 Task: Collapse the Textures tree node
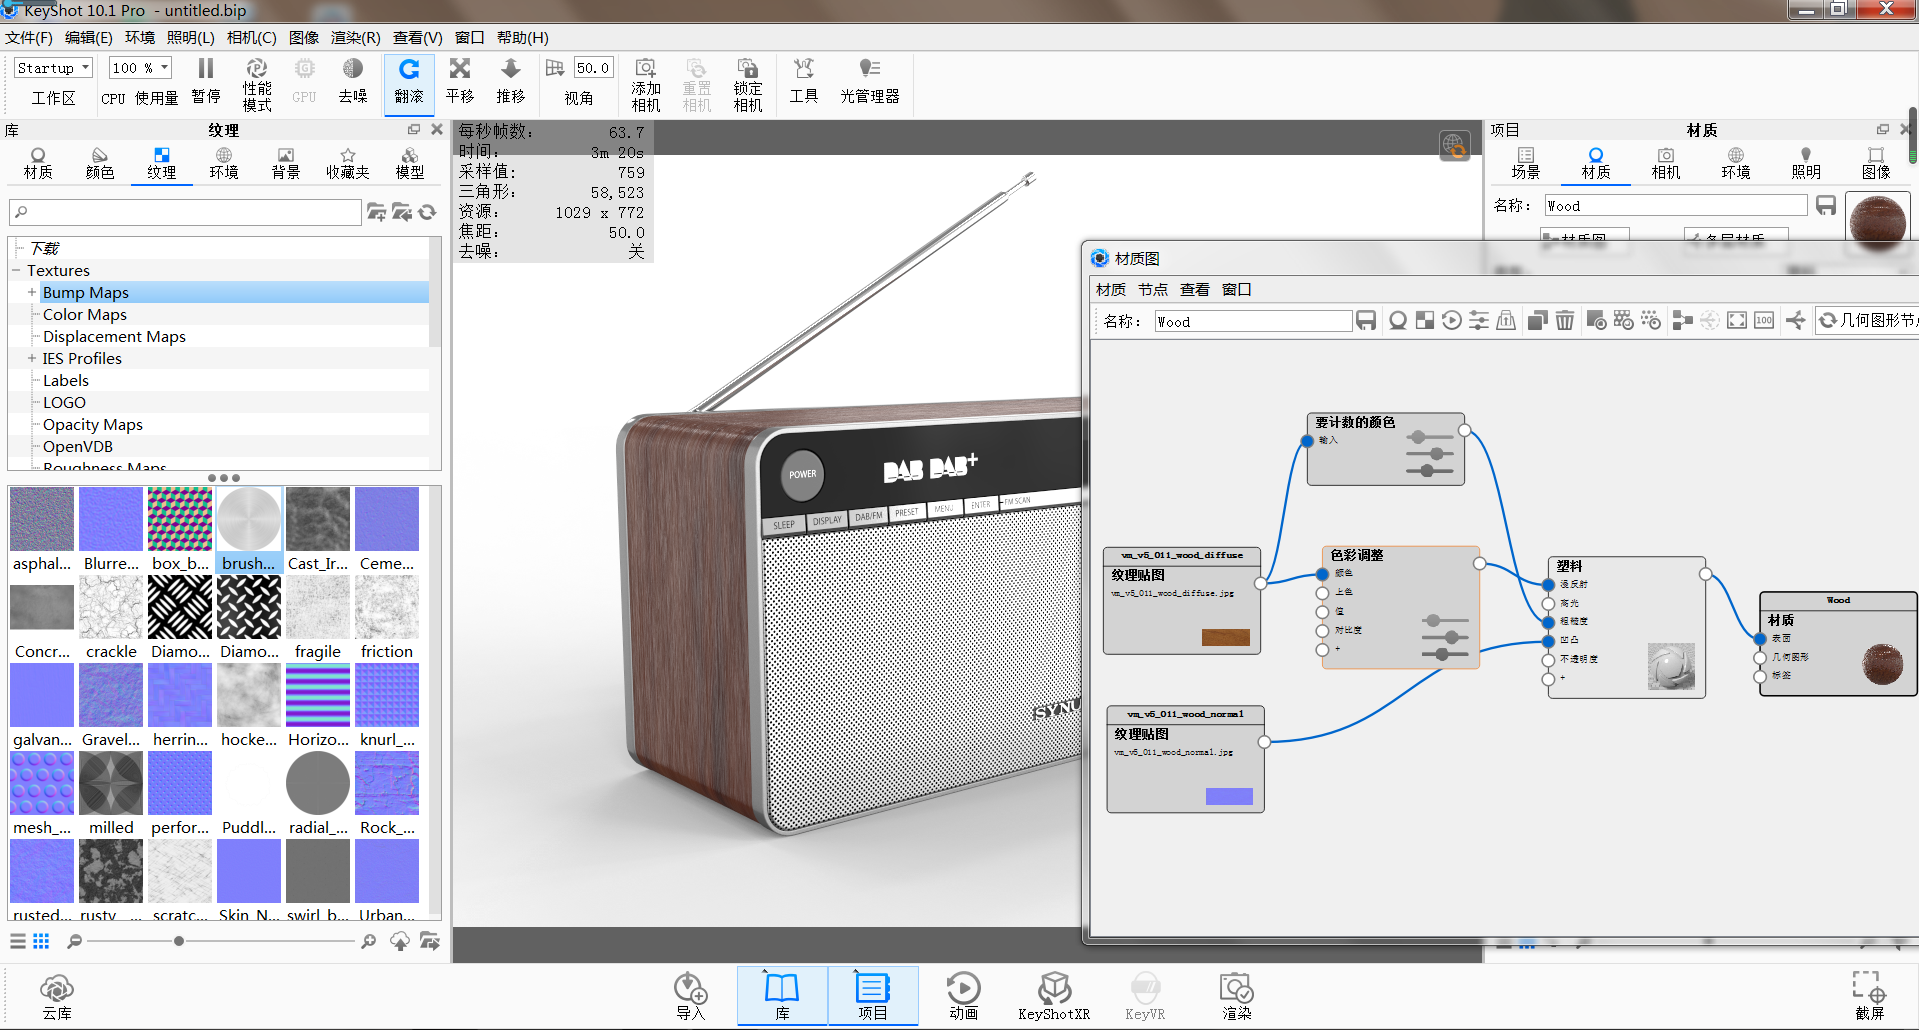pyautogui.click(x=17, y=271)
